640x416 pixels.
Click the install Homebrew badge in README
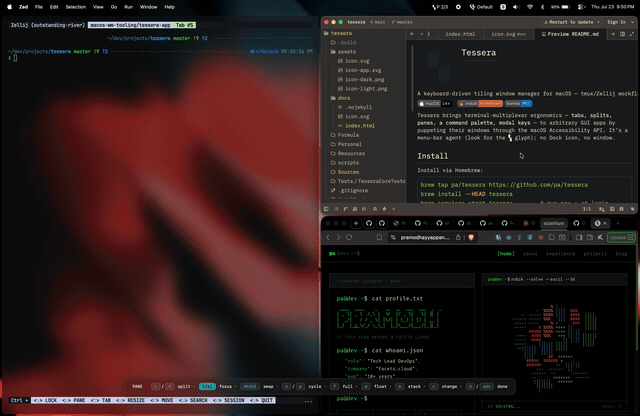point(480,104)
